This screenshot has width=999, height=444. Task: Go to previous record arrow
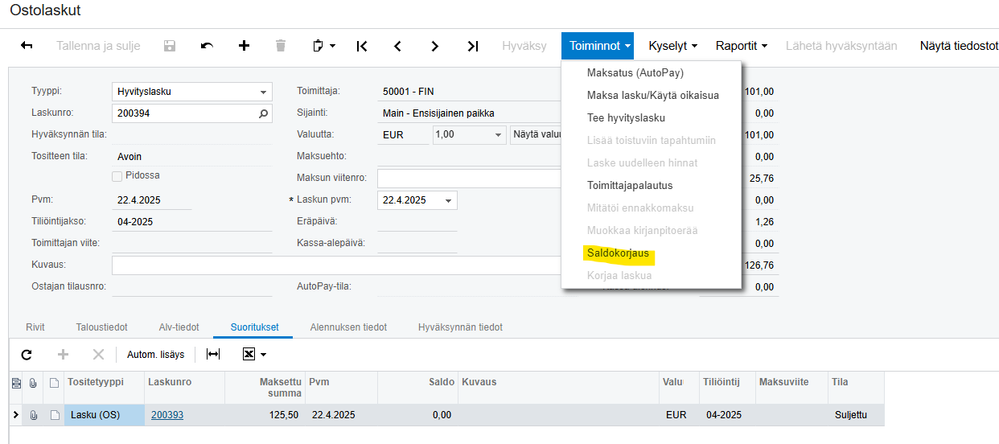pyautogui.click(x=398, y=46)
